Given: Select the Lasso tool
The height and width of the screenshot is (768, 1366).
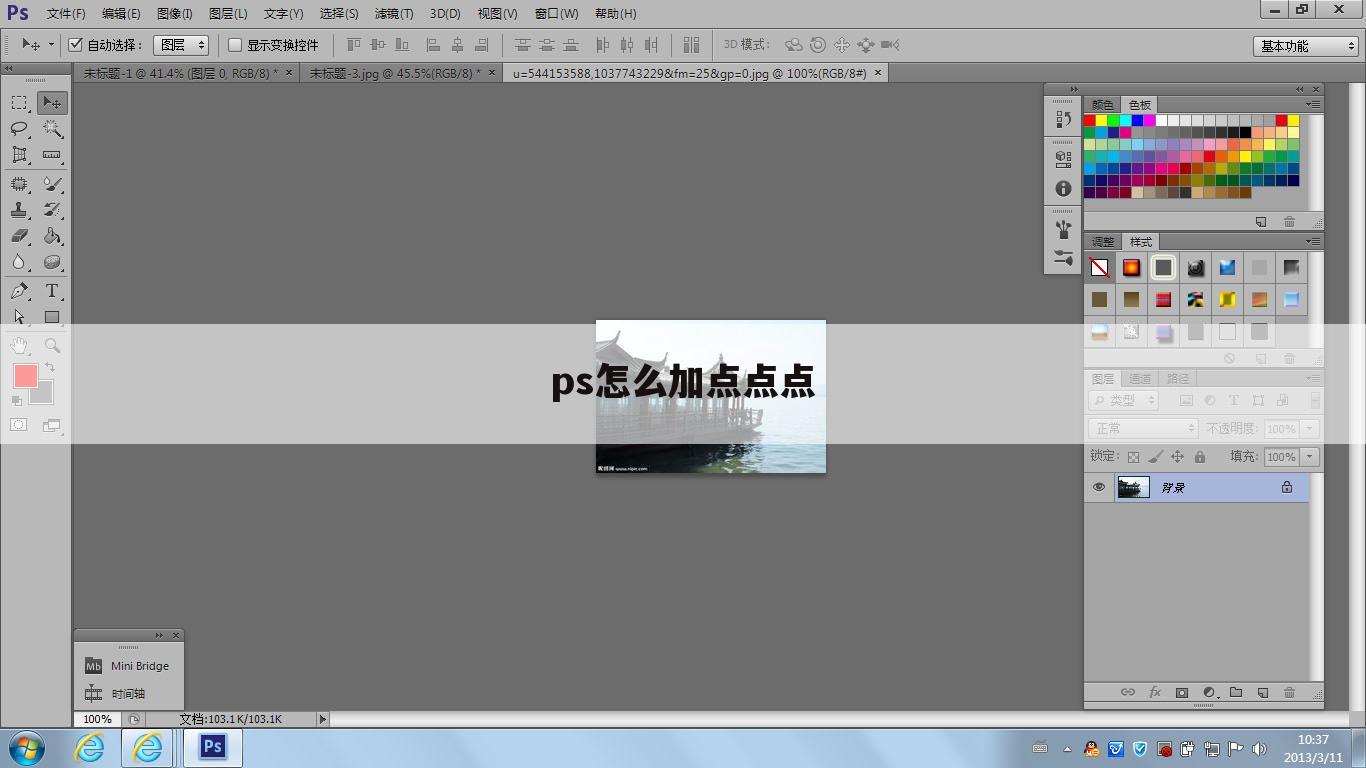Looking at the screenshot, I should coord(19,129).
